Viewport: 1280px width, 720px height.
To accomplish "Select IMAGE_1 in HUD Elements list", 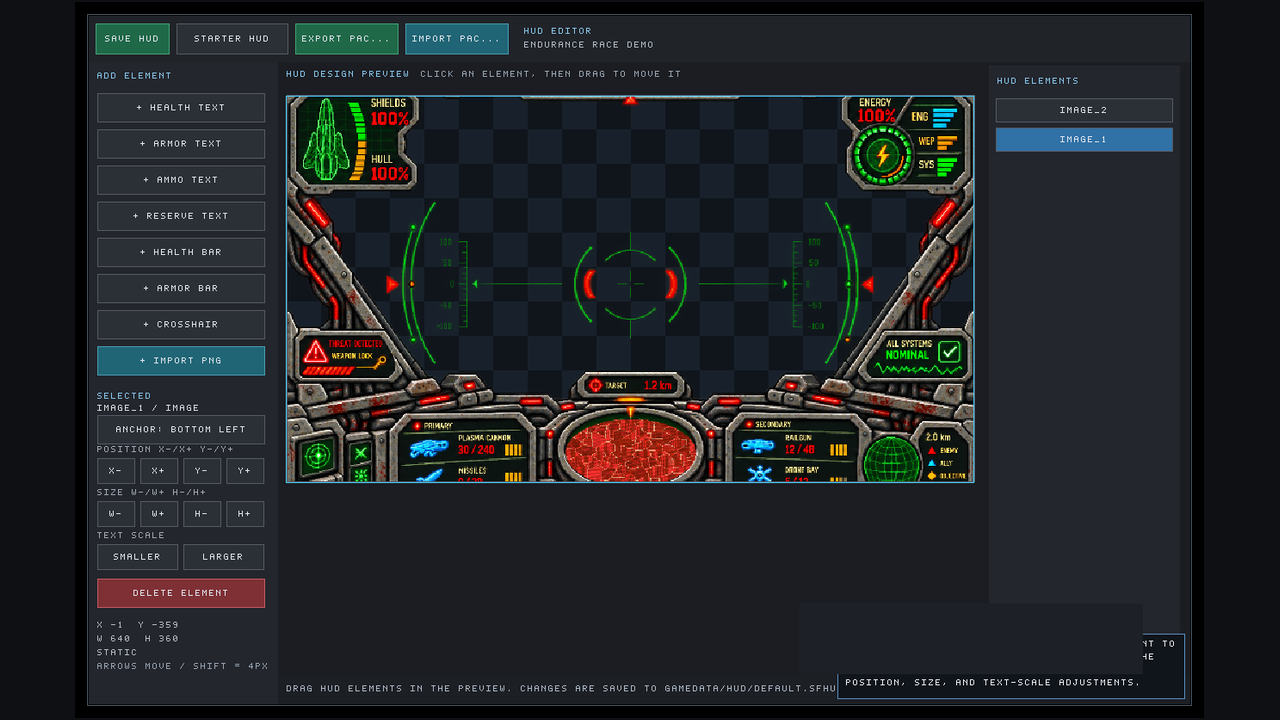I will (x=1084, y=140).
